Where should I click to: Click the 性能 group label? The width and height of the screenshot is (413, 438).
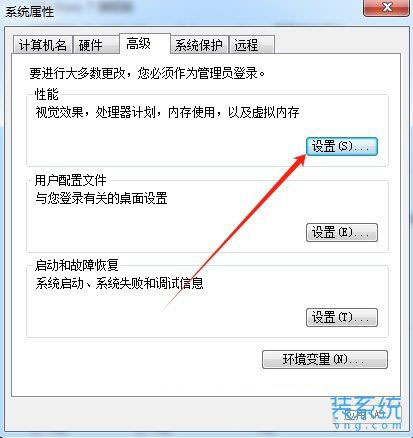pos(47,94)
